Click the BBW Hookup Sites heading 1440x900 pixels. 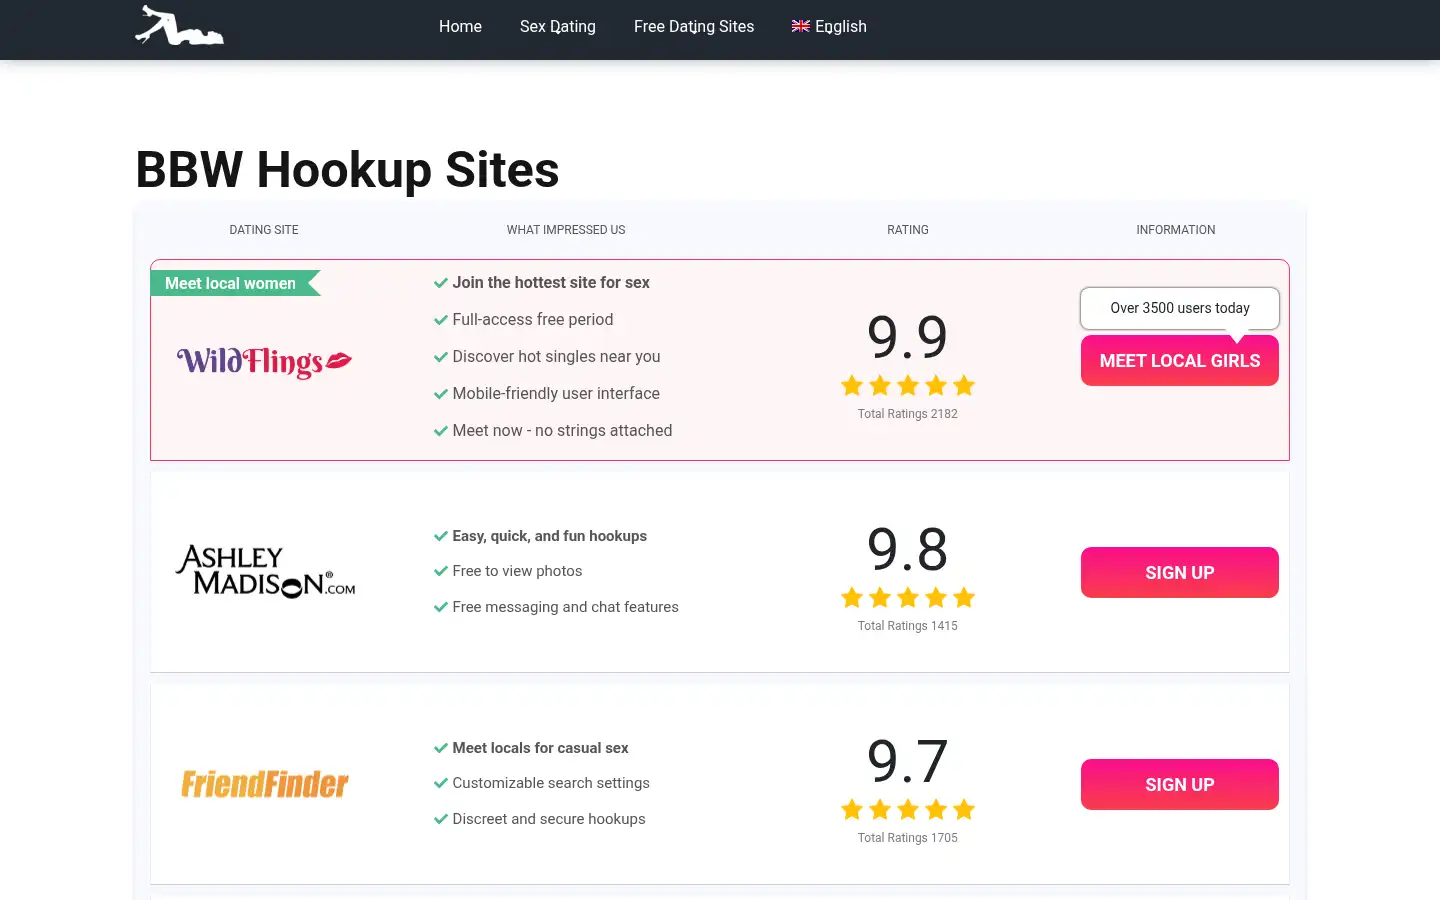point(347,169)
